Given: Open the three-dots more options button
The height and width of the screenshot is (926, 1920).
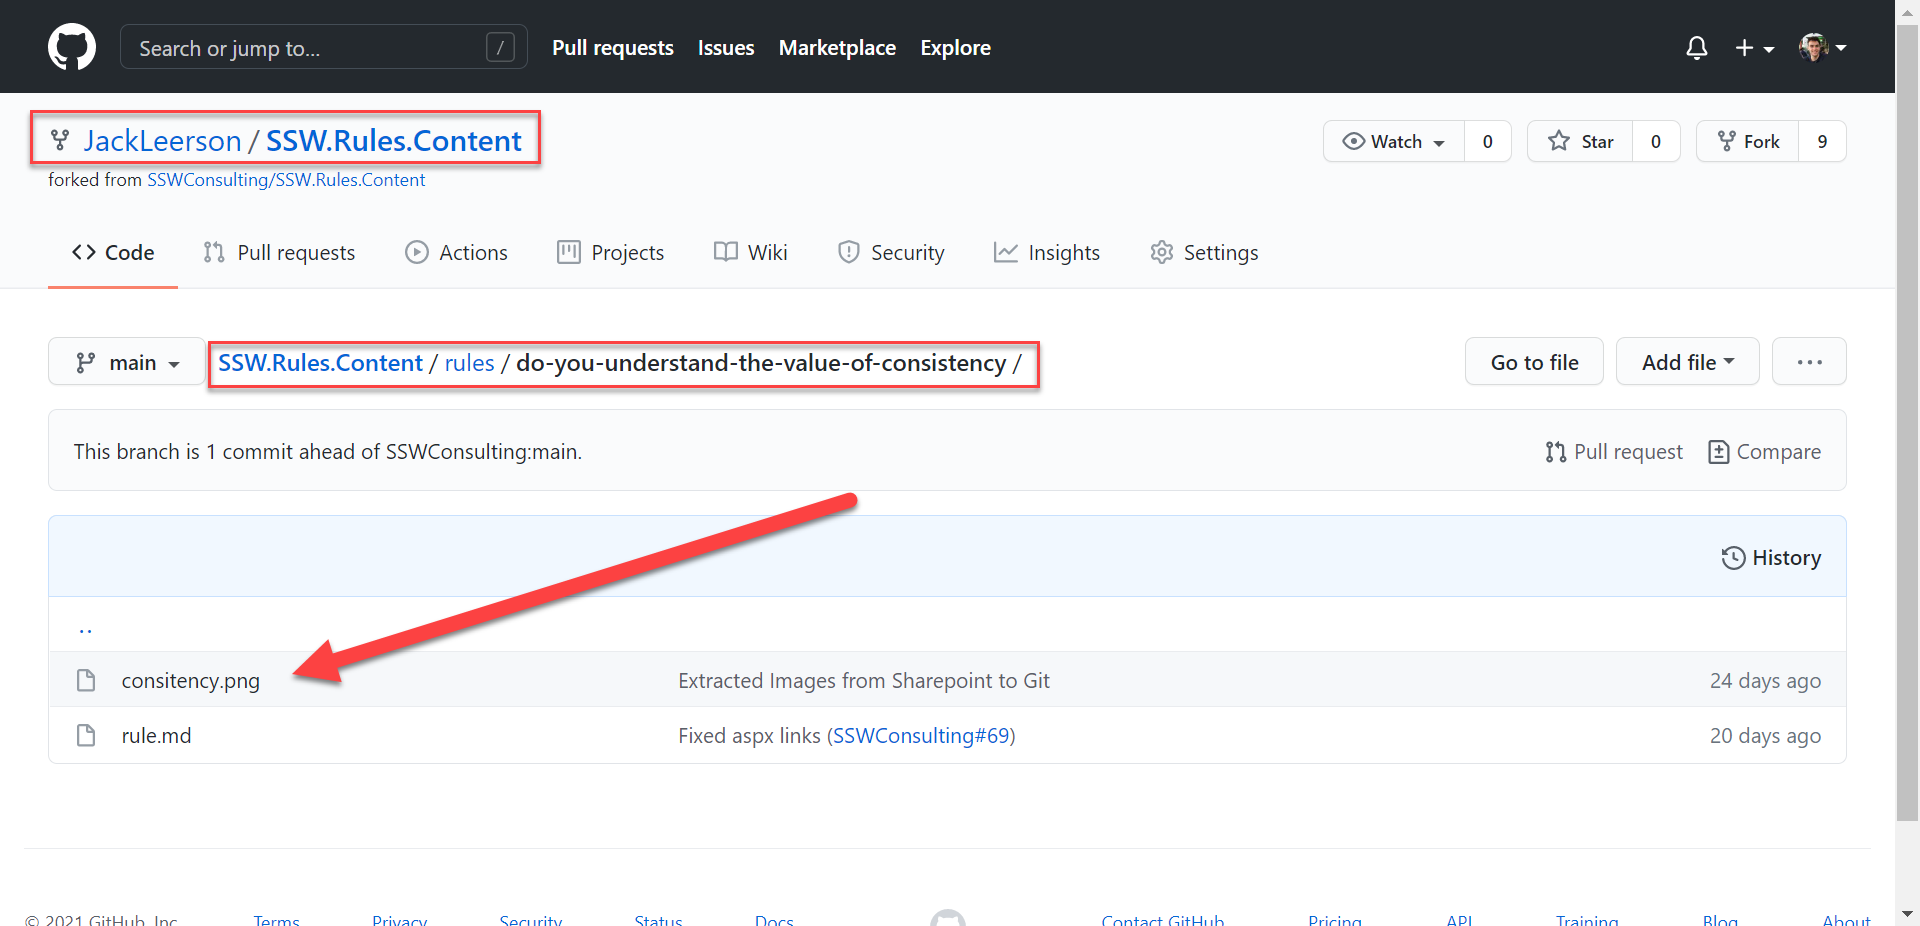Looking at the screenshot, I should click(1809, 362).
